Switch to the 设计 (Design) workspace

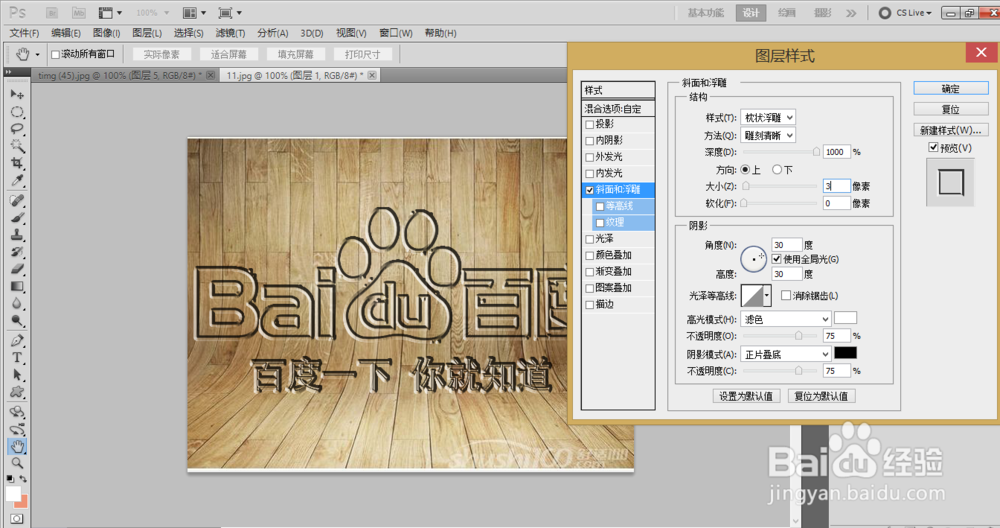tap(751, 13)
